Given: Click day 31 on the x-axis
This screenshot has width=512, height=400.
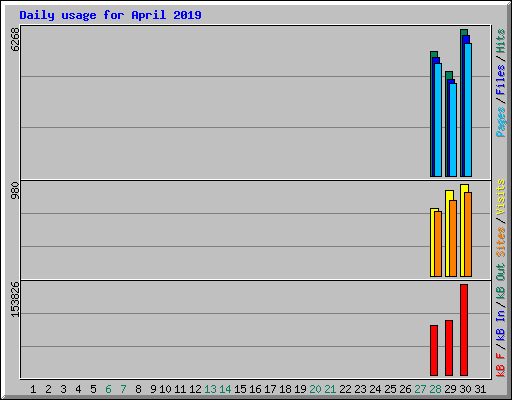Looking at the screenshot, I should pos(480,389).
